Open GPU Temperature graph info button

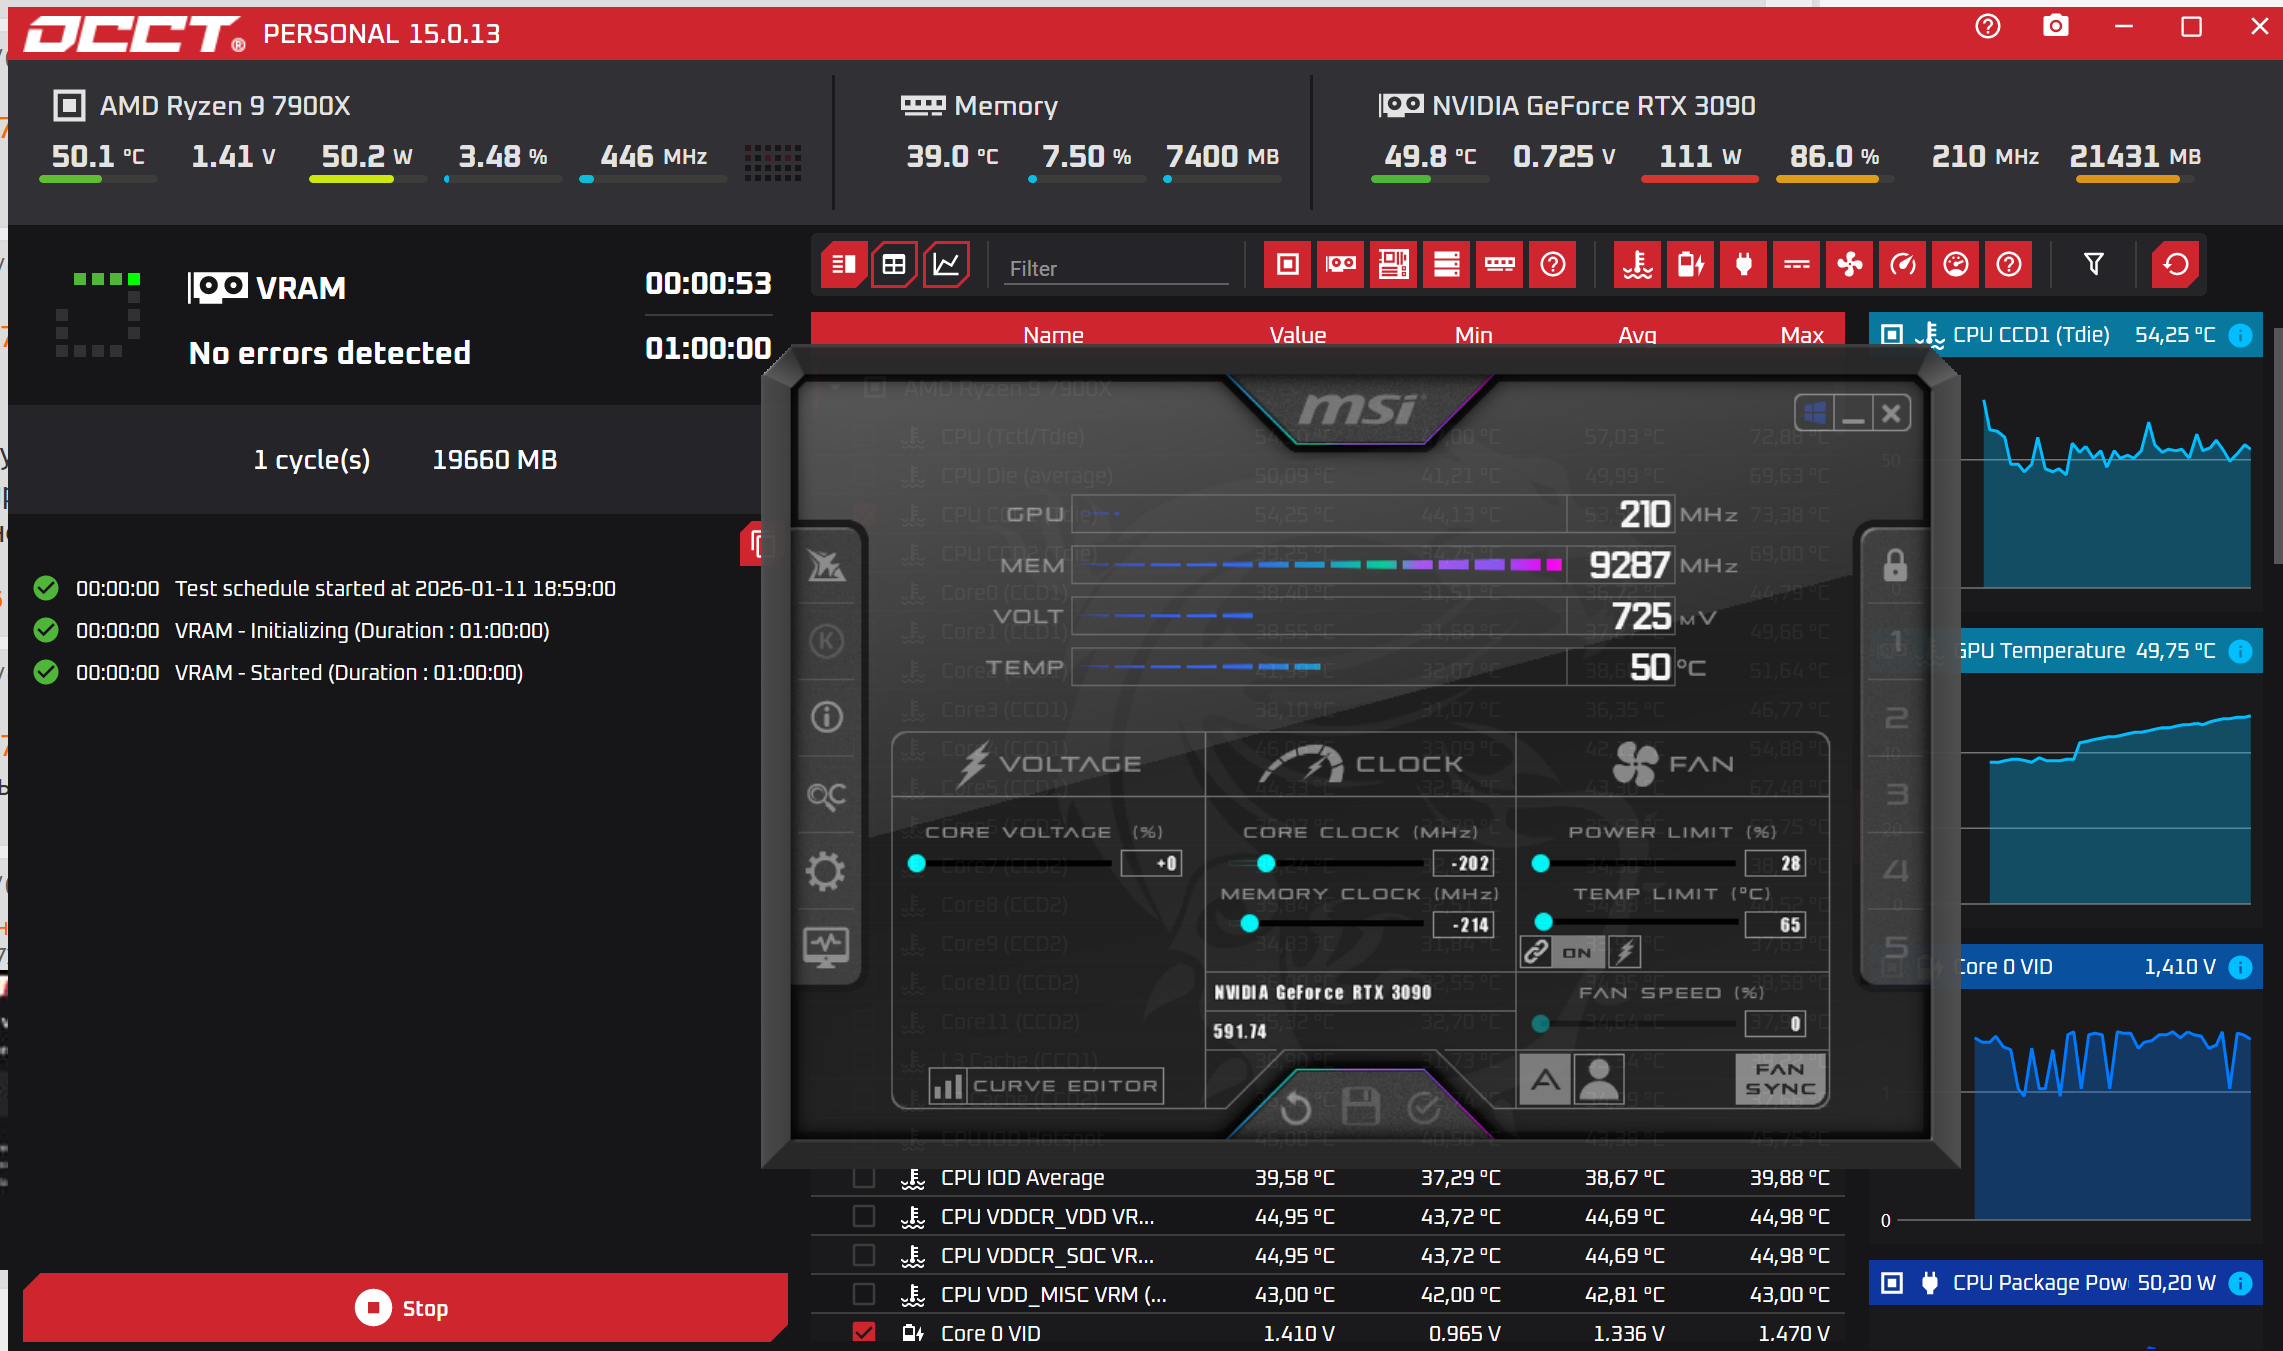tap(2241, 651)
